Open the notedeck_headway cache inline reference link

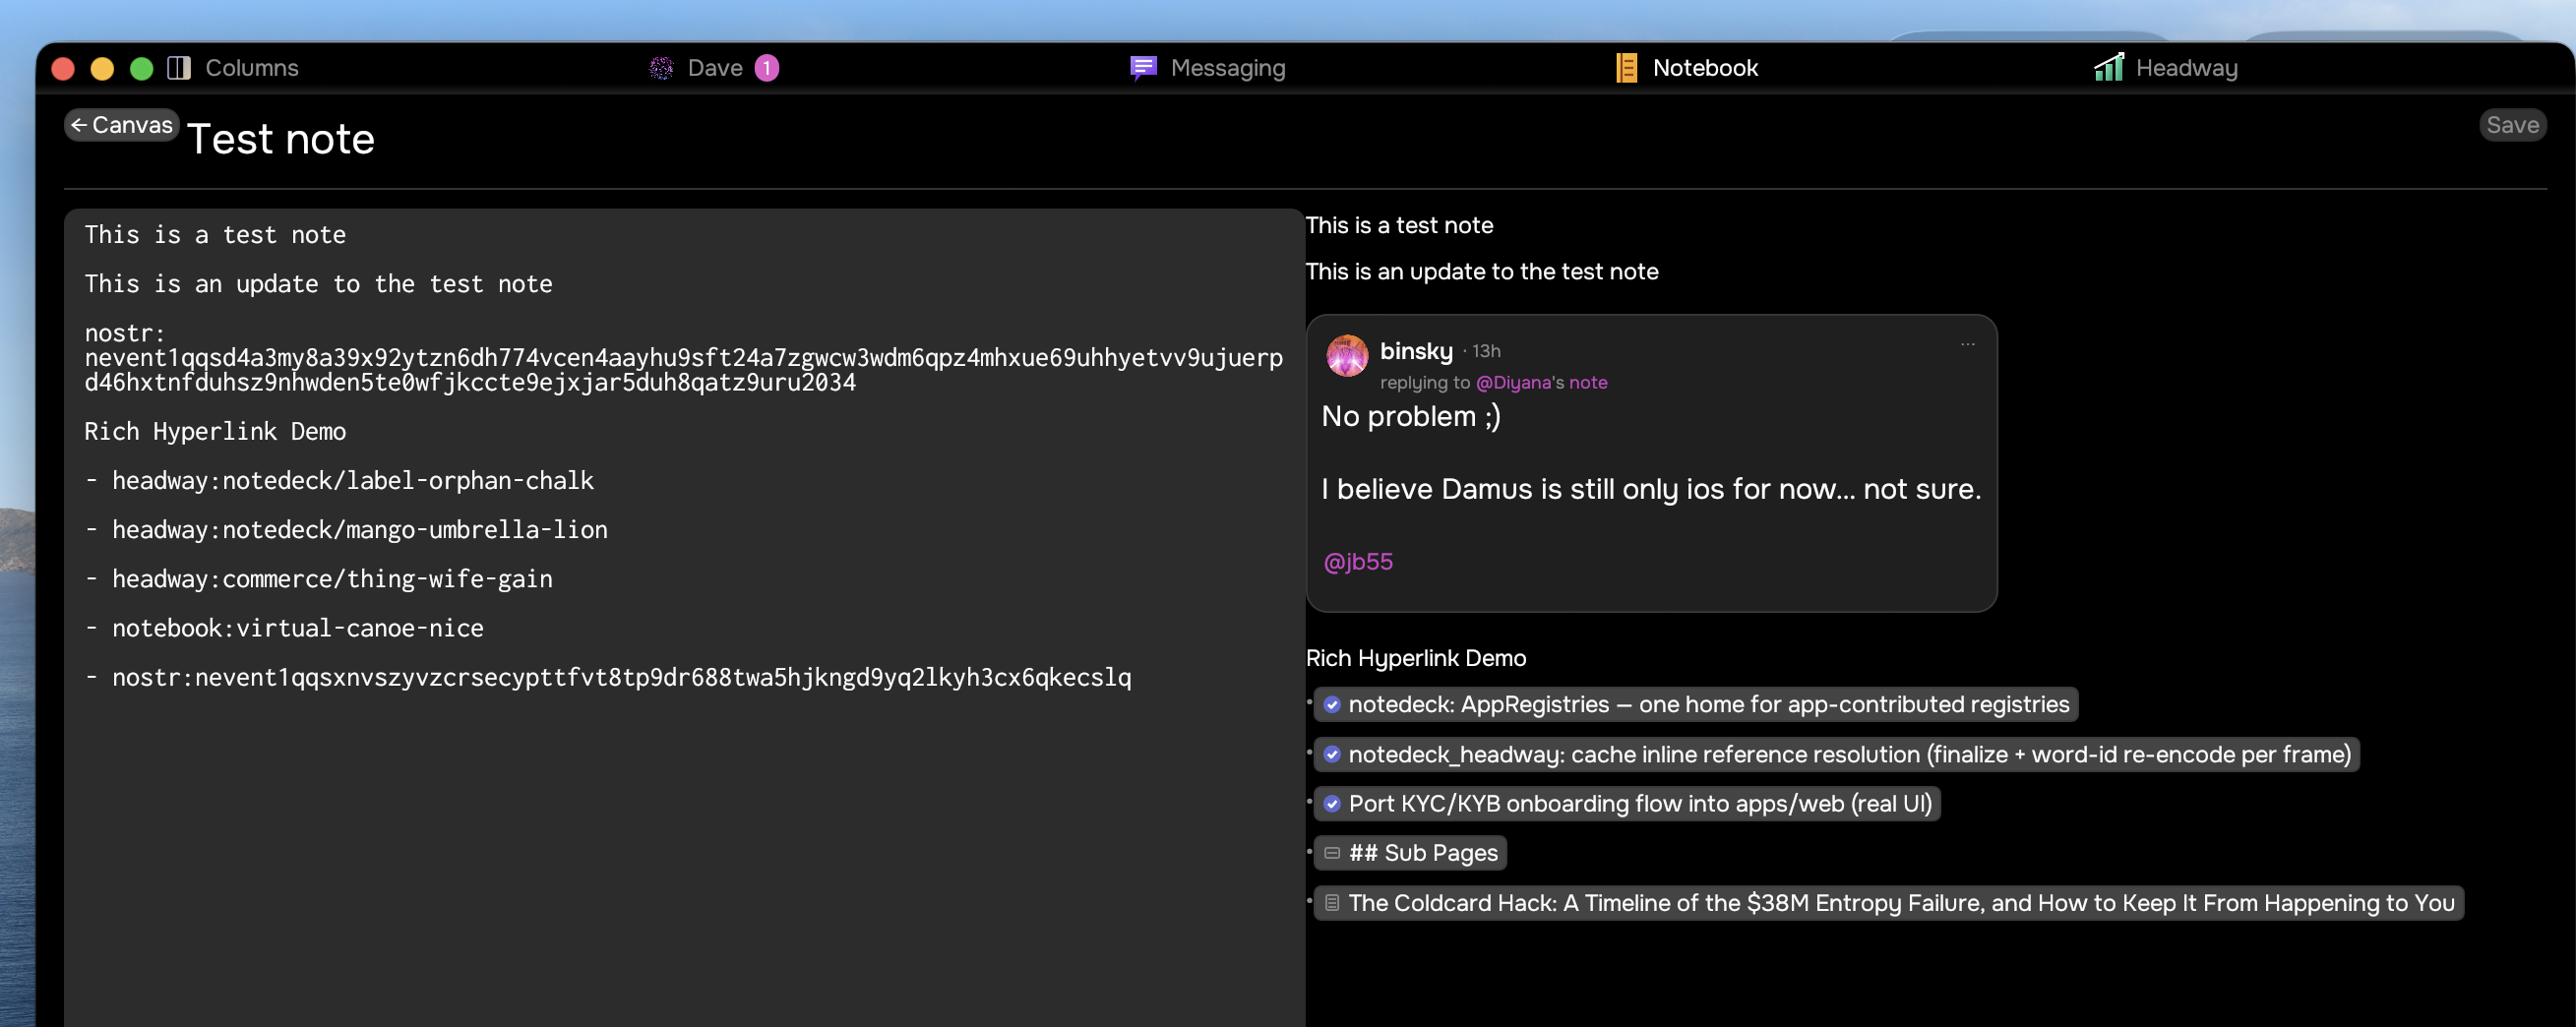[x=1836, y=755]
